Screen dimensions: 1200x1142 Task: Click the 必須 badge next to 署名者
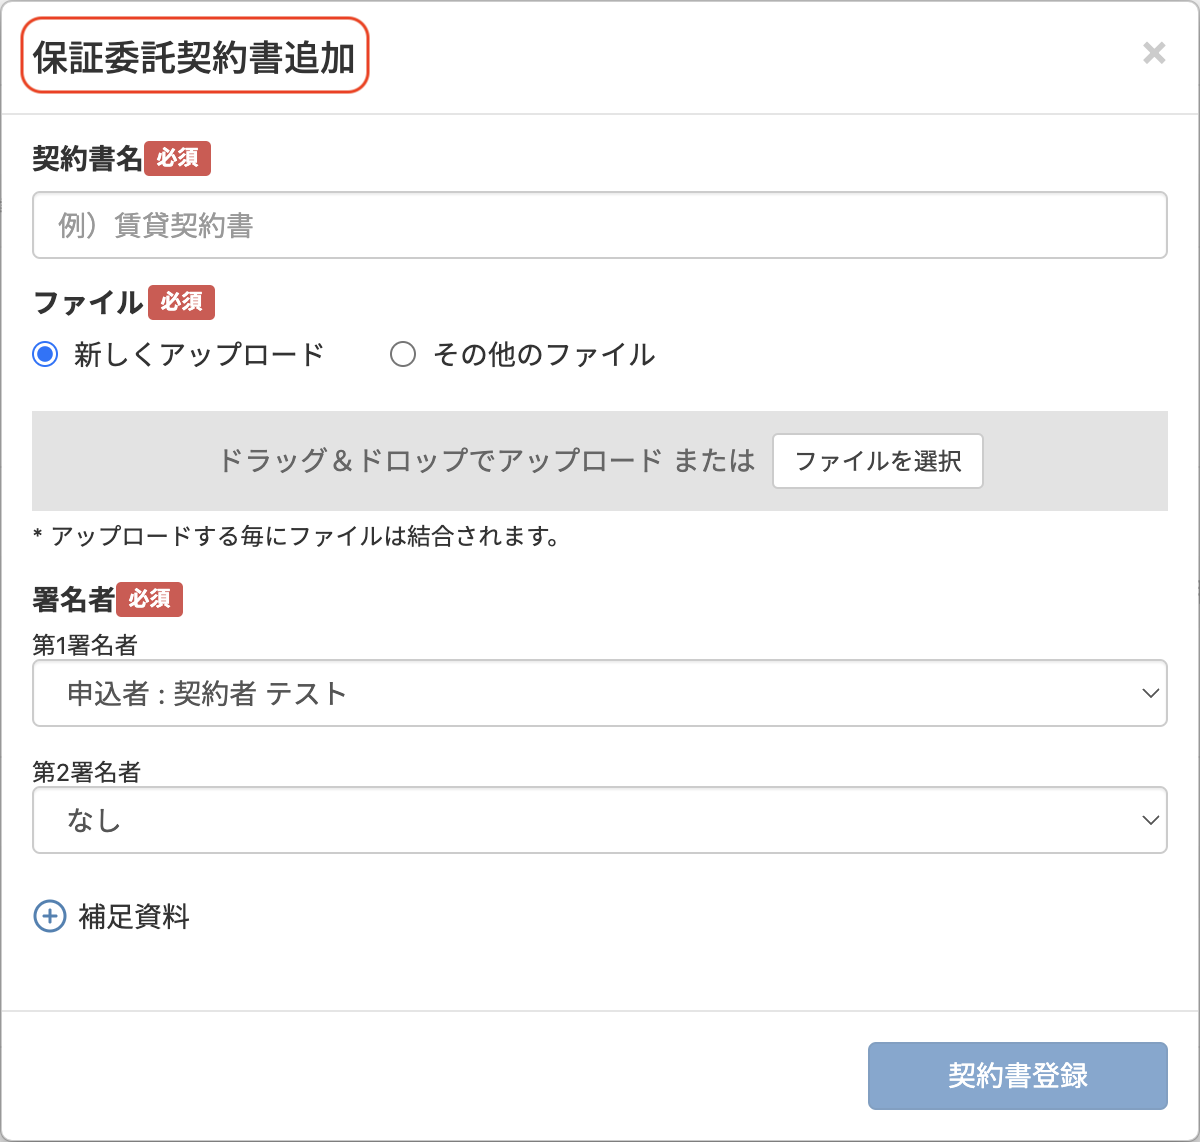click(149, 599)
